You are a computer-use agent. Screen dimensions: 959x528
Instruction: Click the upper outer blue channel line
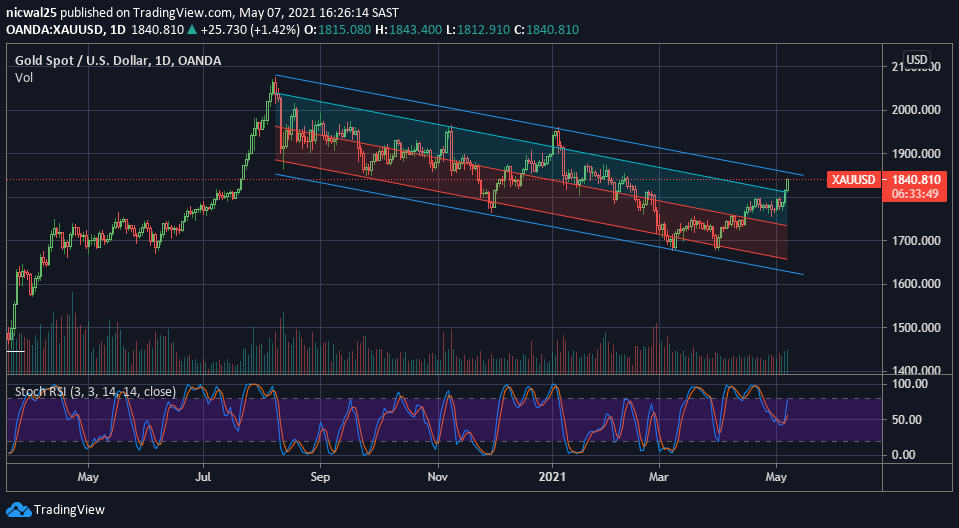[x=538, y=125]
